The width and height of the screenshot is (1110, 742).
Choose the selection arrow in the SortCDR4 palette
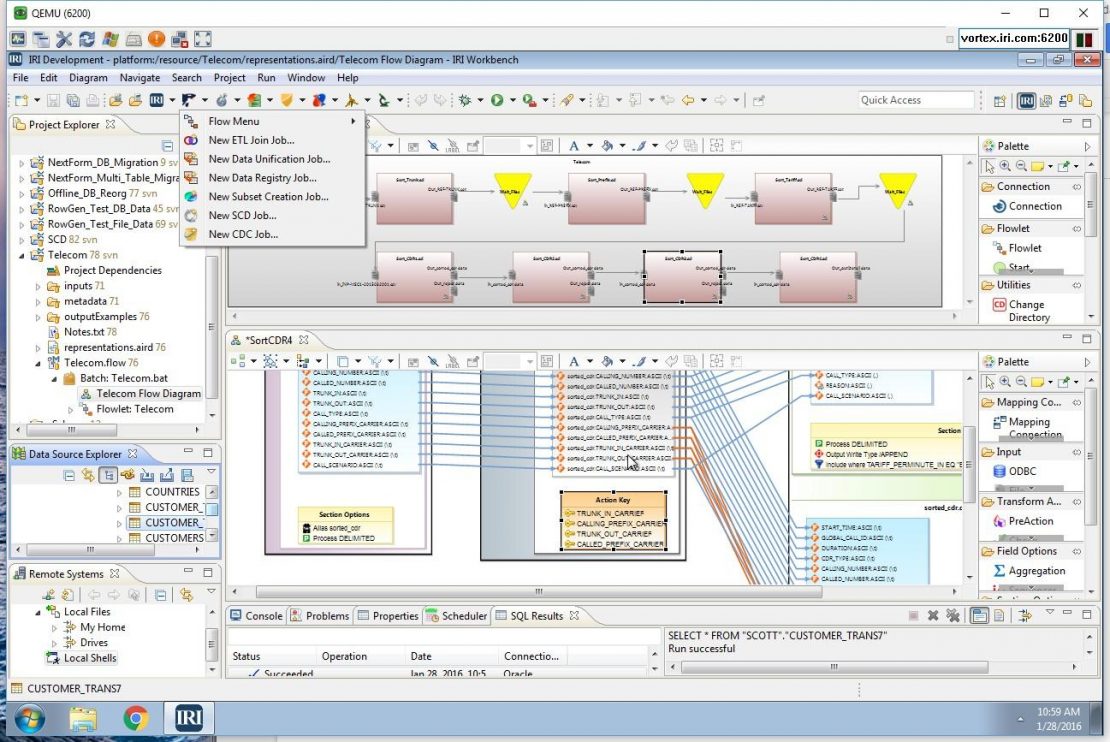(x=988, y=382)
